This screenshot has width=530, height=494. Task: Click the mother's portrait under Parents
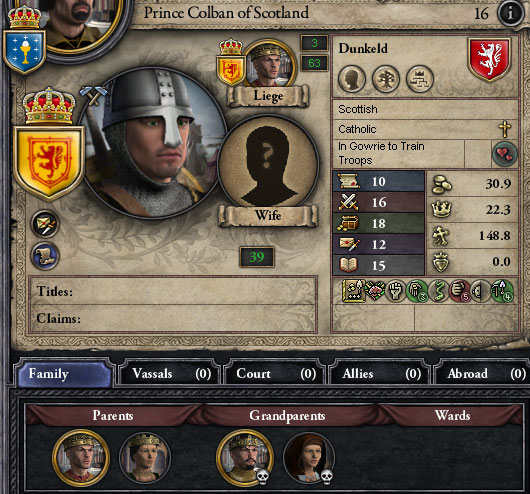pyautogui.click(x=145, y=457)
